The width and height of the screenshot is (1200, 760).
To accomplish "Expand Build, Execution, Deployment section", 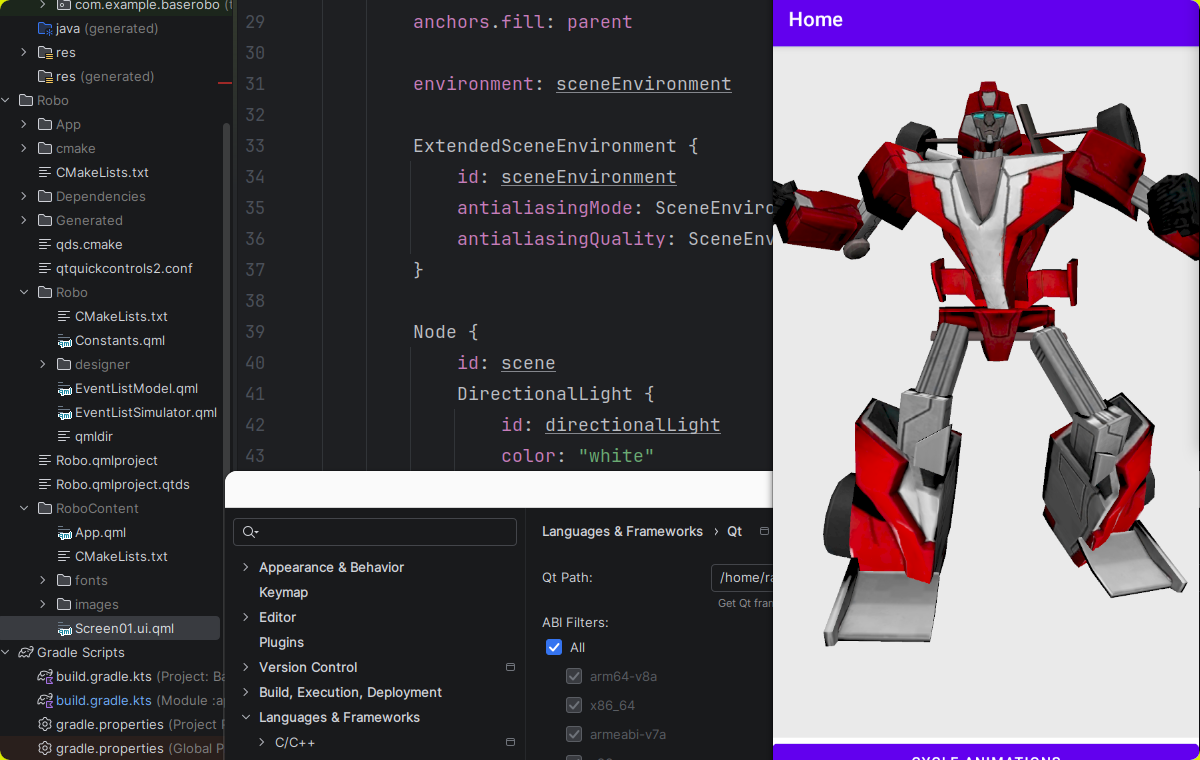I will pos(246,692).
